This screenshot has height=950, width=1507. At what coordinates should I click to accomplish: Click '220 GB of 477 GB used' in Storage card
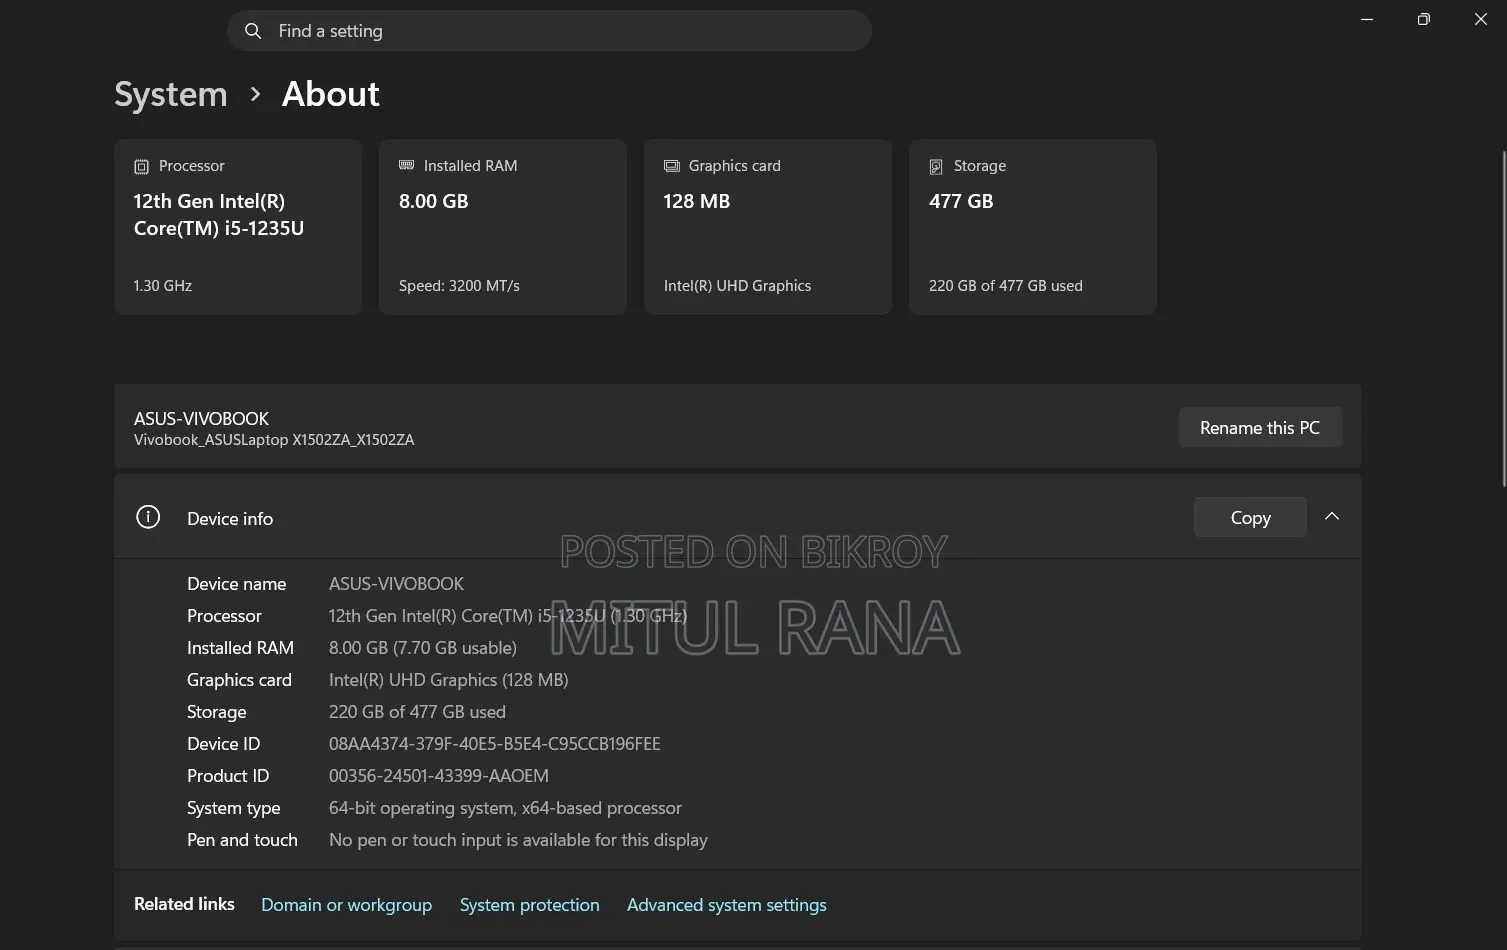pos(1006,286)
